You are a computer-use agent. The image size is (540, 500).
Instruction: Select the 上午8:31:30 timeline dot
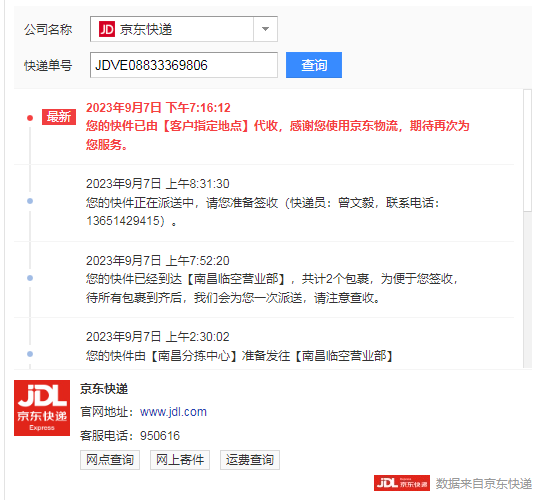coord(30,201)
